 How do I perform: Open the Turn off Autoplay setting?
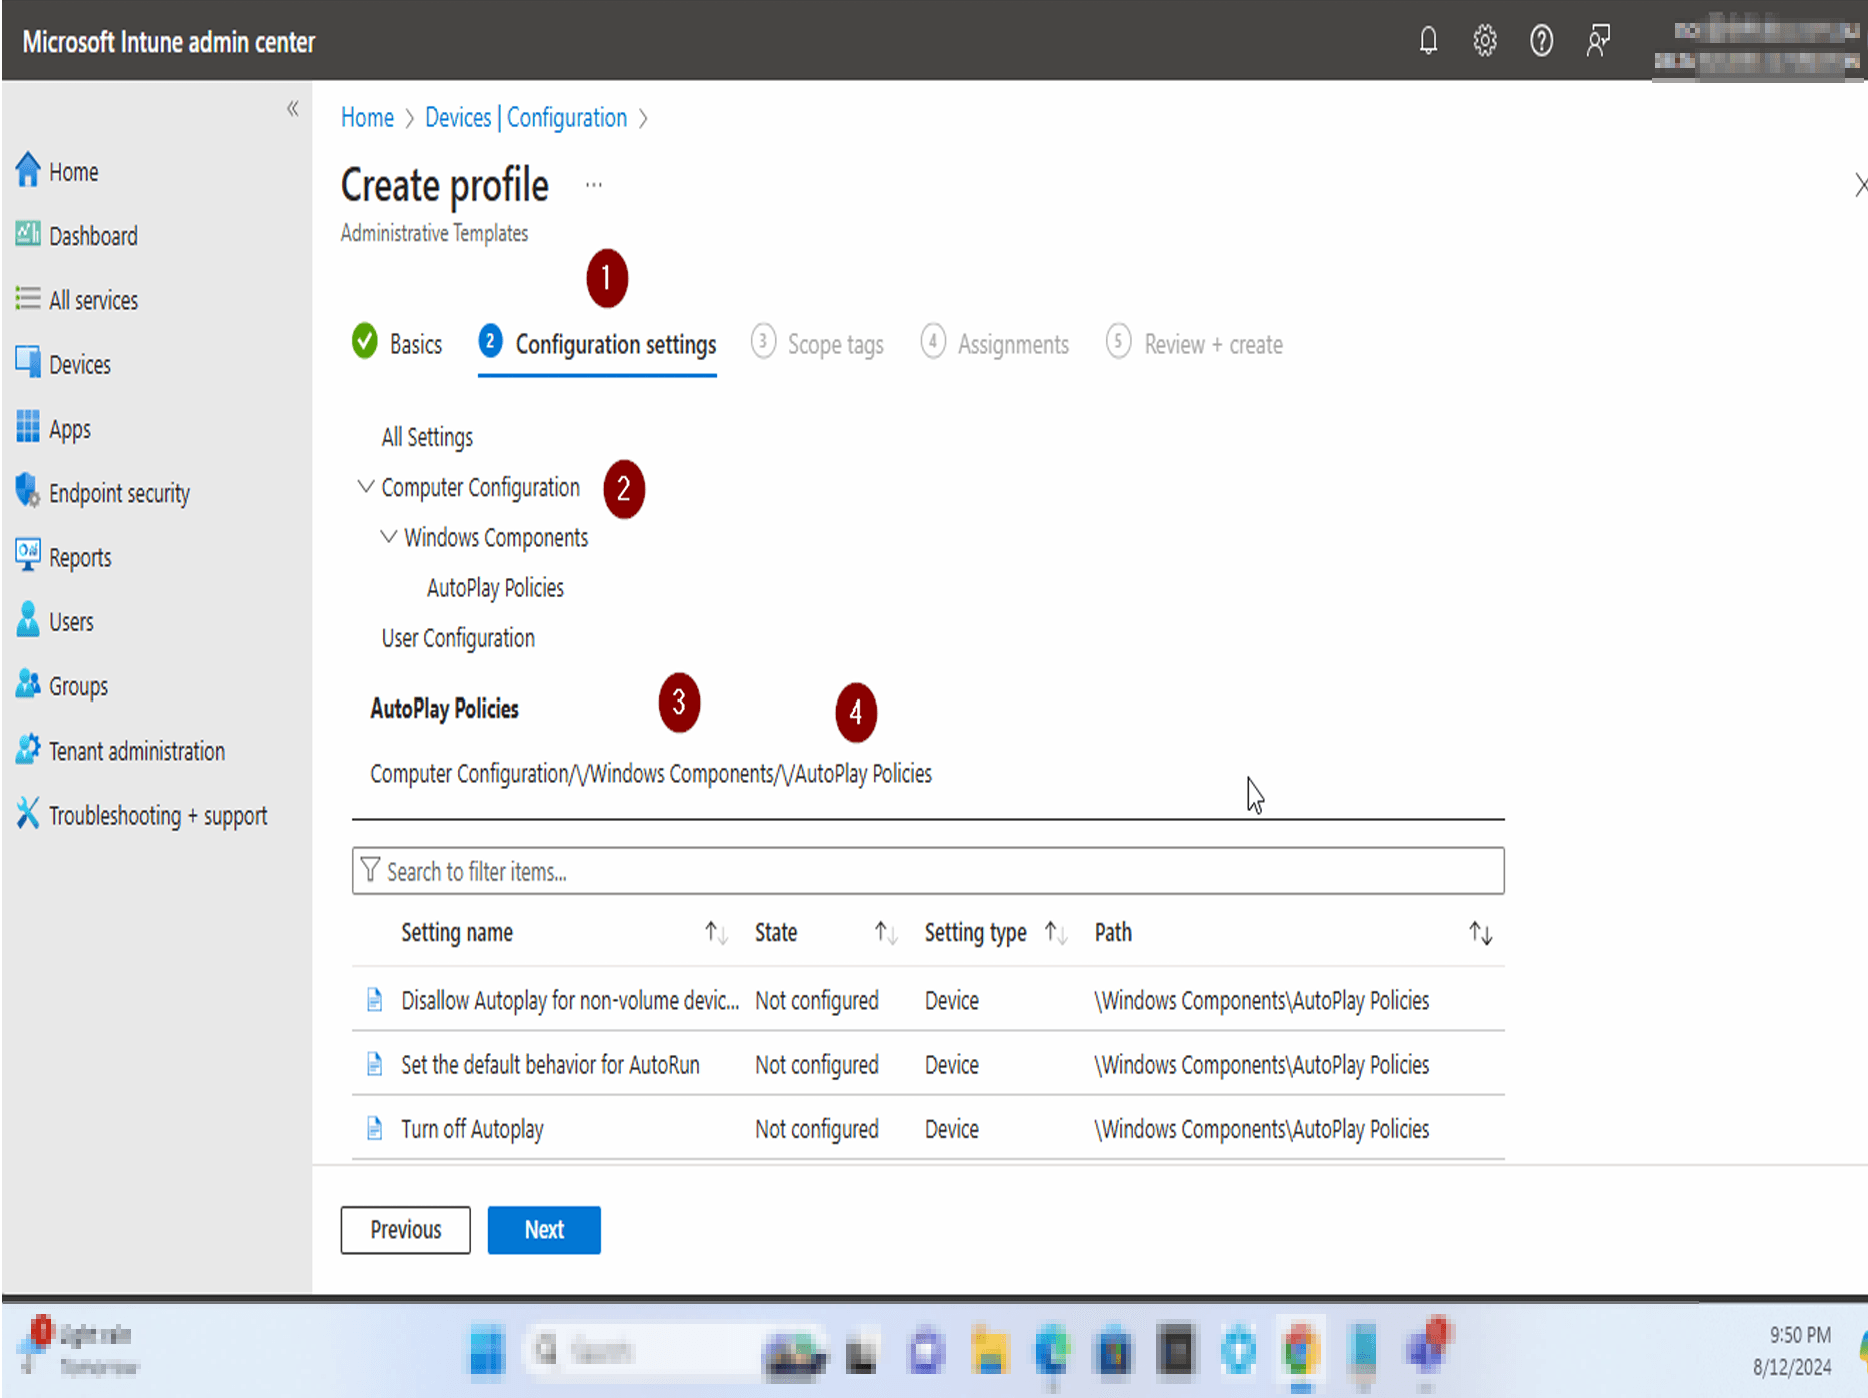tap(472, 1129)
